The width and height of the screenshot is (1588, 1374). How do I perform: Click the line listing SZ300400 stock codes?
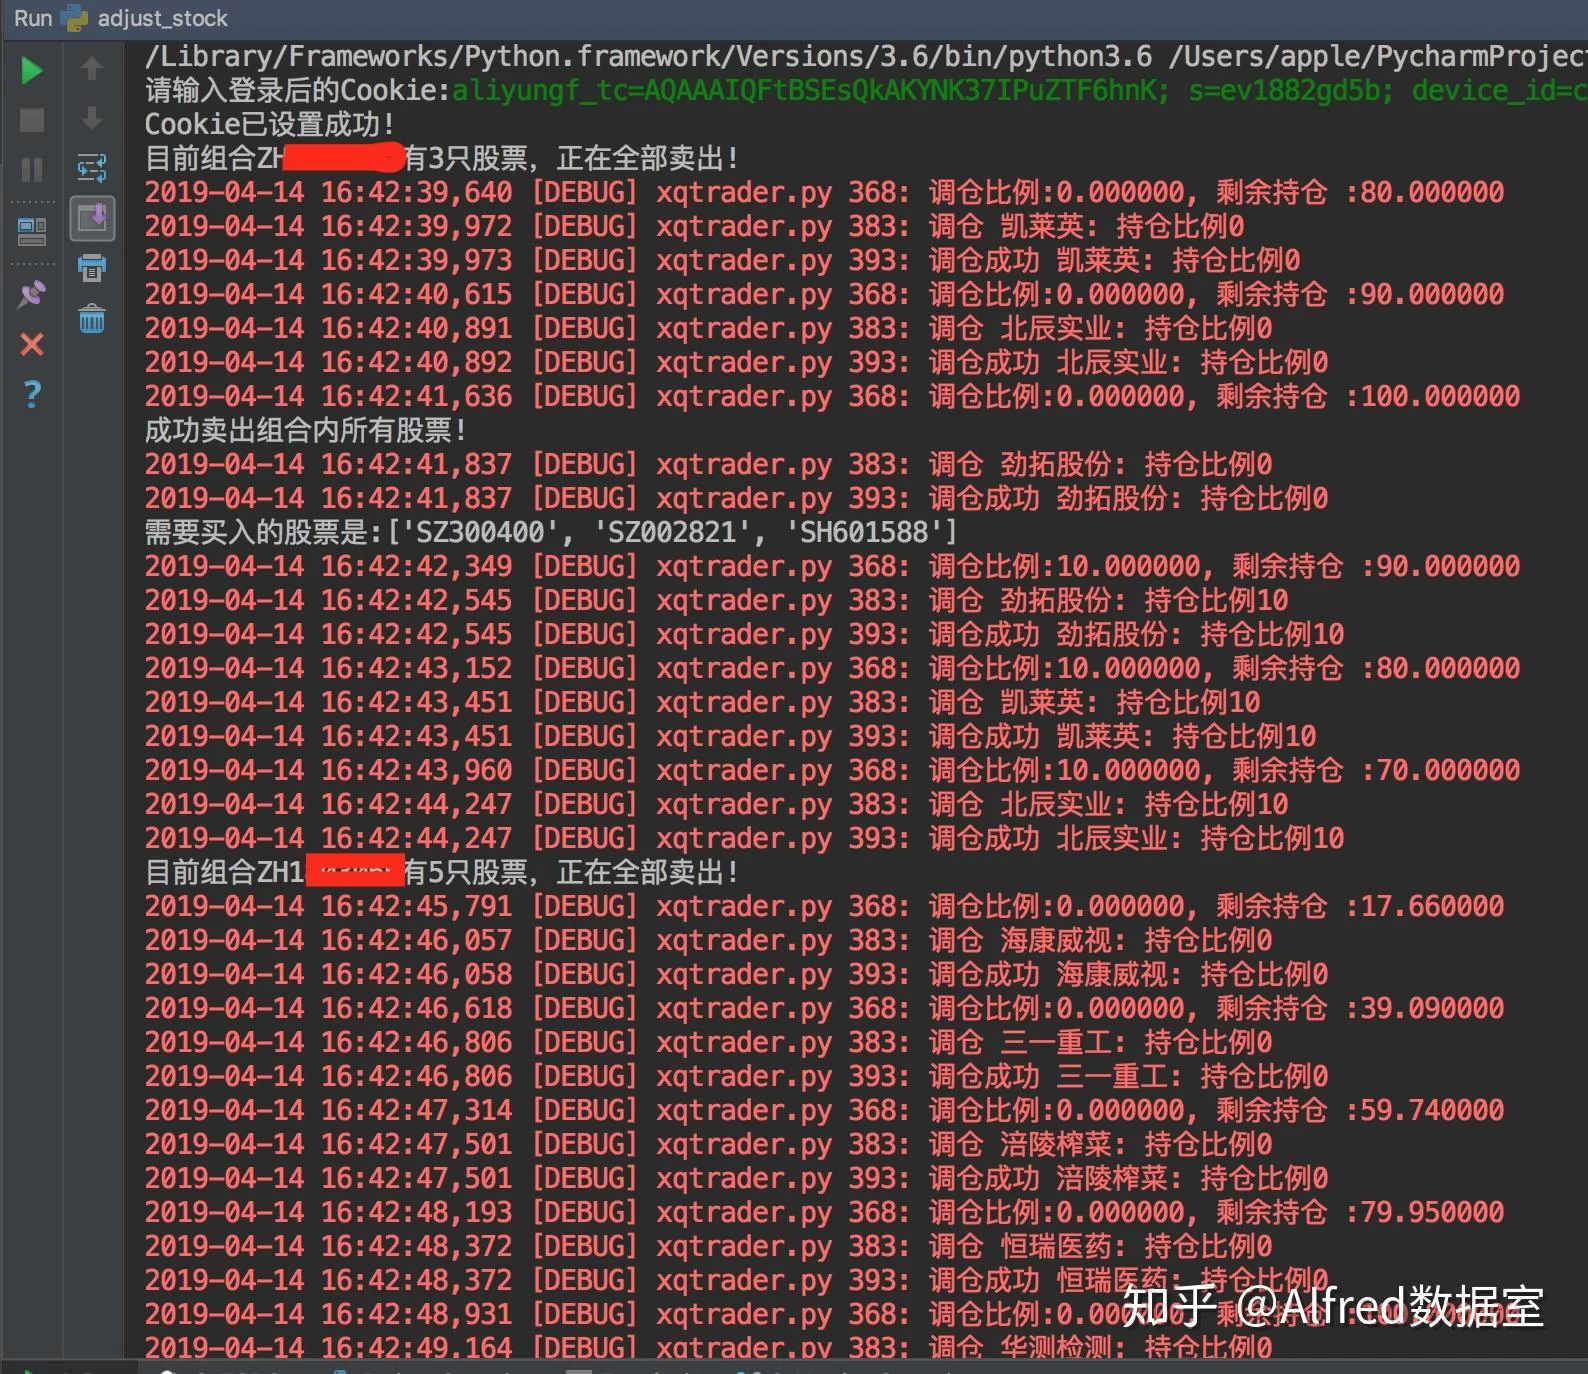coord(550,532)
